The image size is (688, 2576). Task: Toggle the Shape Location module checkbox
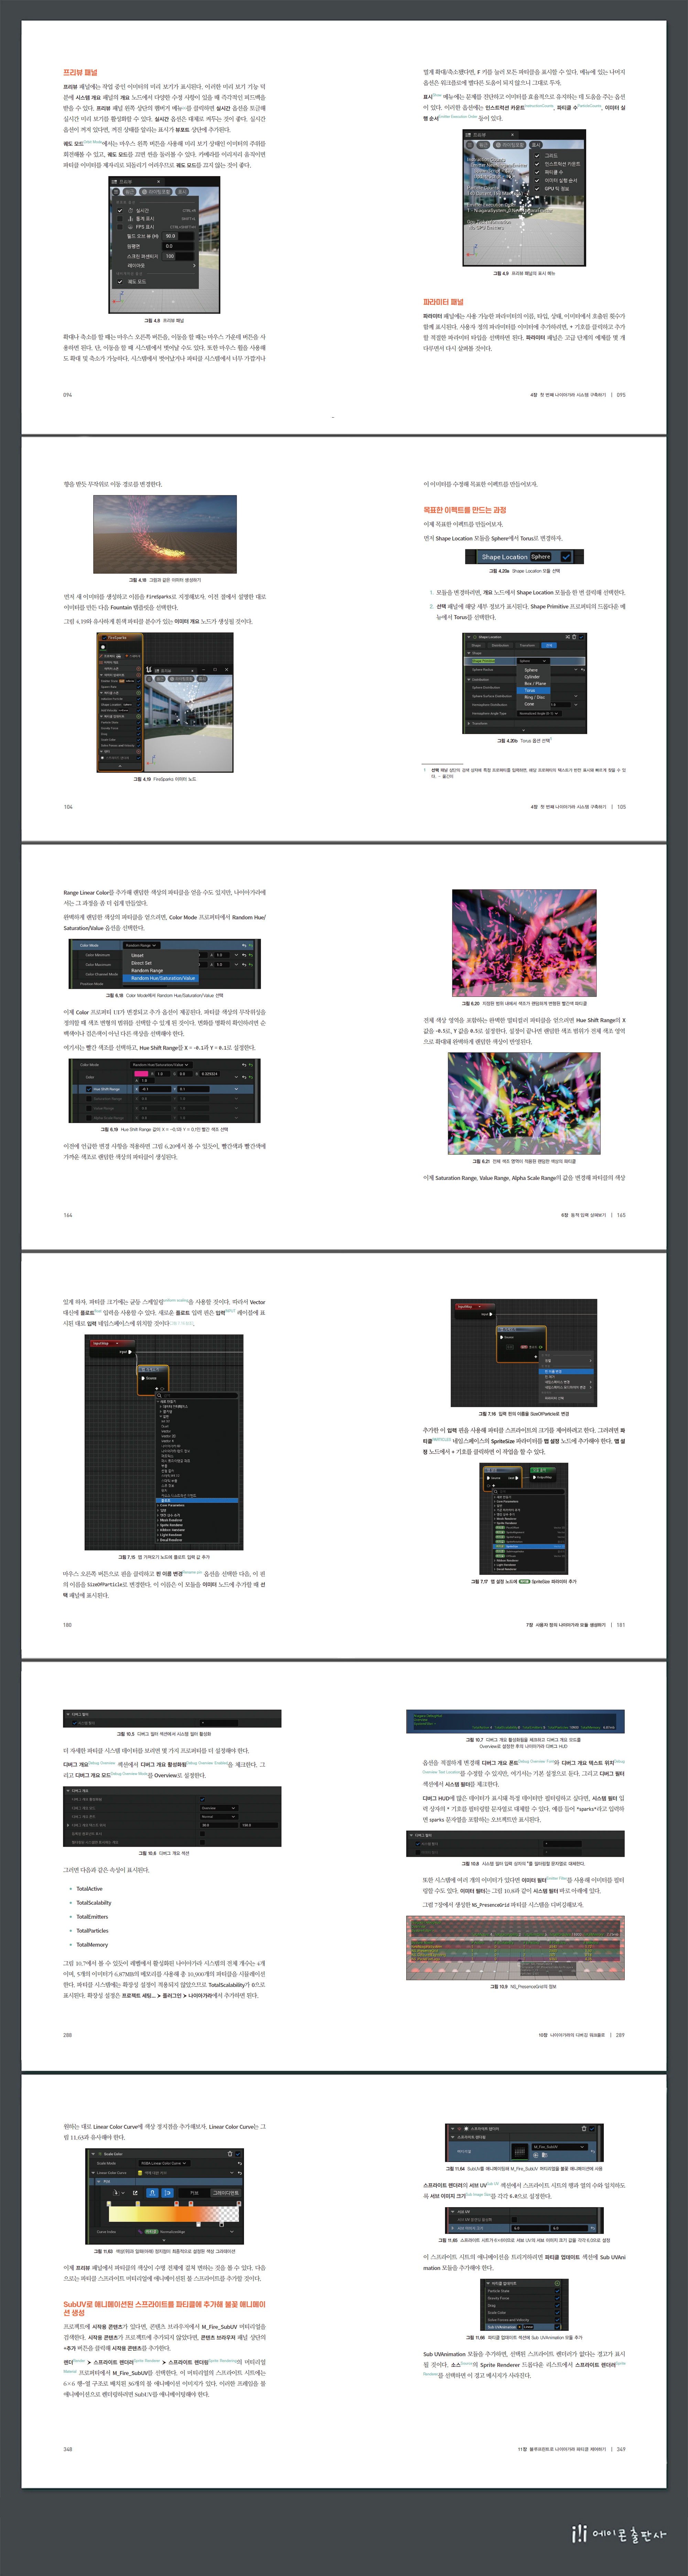coord(566,557)
